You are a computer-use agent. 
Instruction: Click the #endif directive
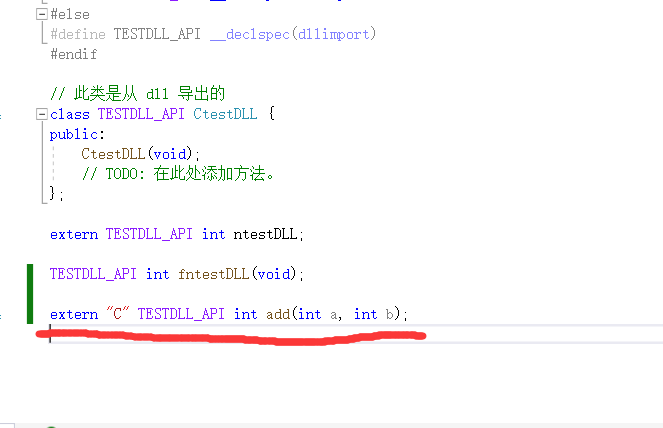[x=74, y=54]
